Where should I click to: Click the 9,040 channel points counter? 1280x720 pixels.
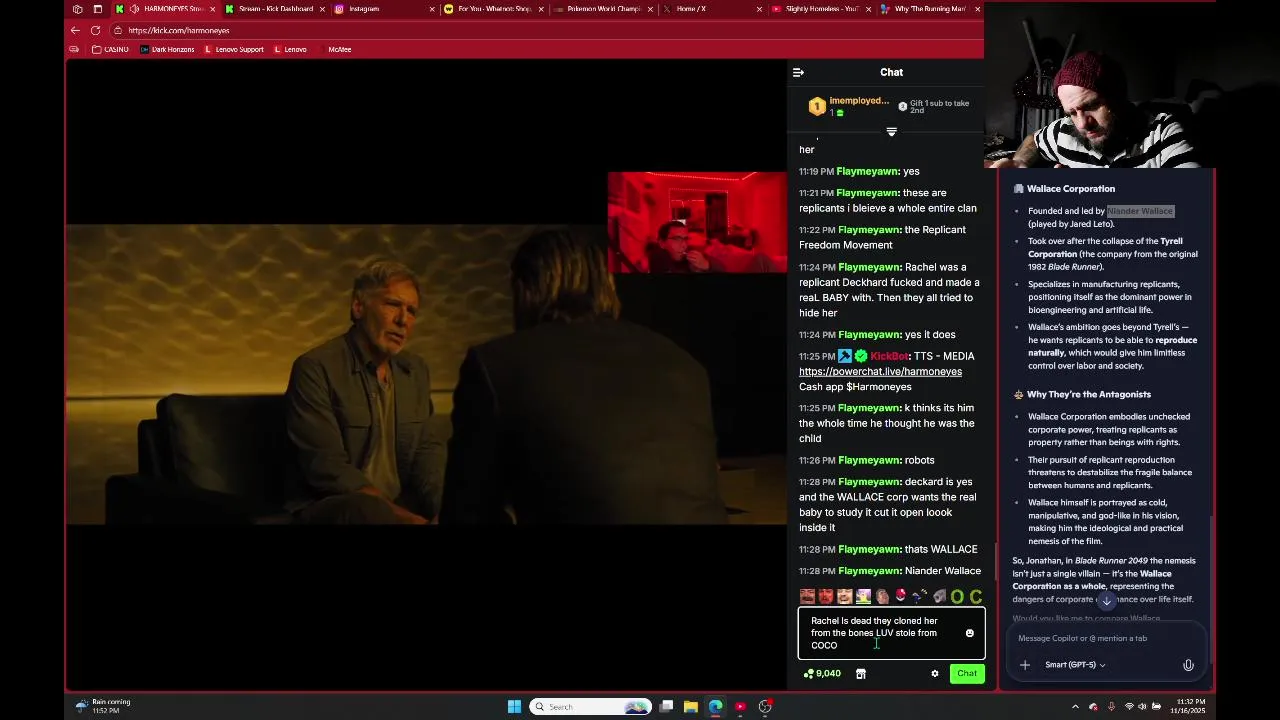click(x=822, y=674)
